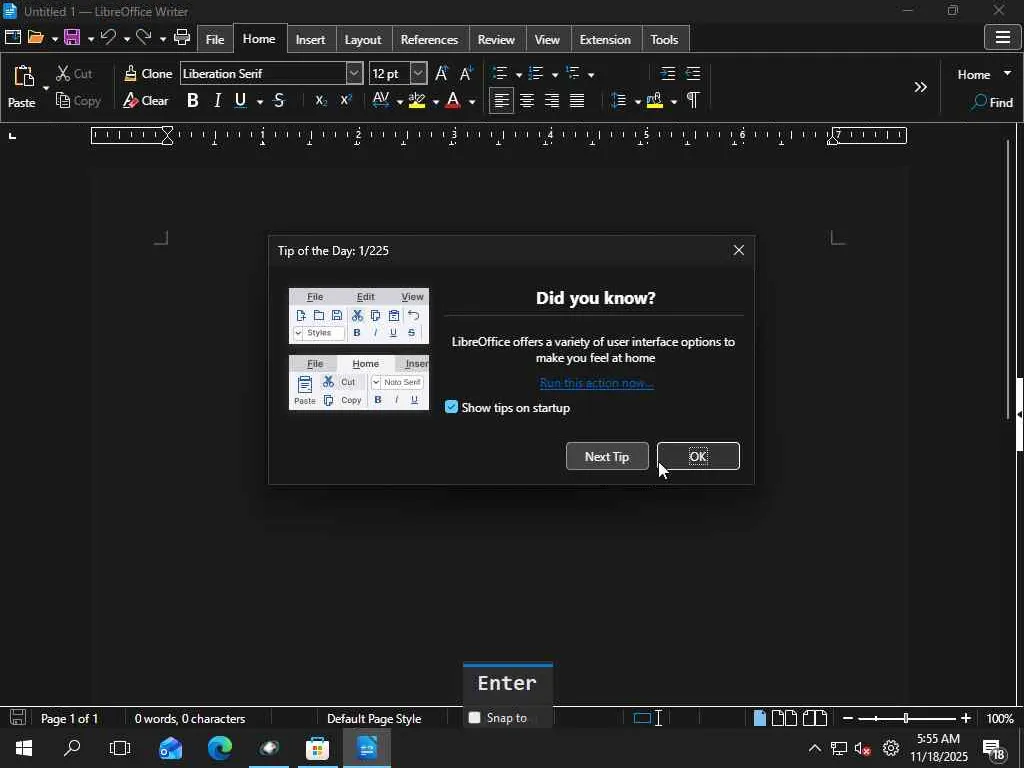Apply Subscript formatting
1024x768 pixels.
pos(321,101)
